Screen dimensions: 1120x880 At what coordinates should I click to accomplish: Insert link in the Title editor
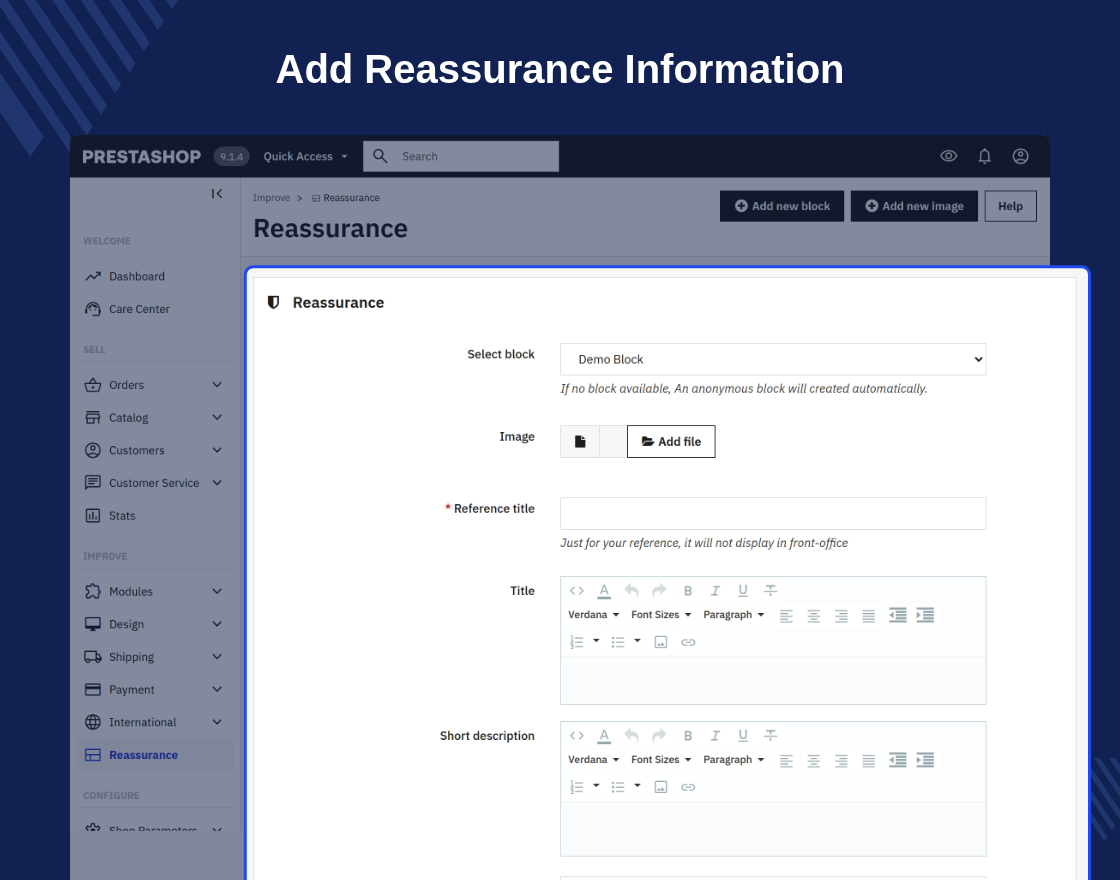pos(688,642)
